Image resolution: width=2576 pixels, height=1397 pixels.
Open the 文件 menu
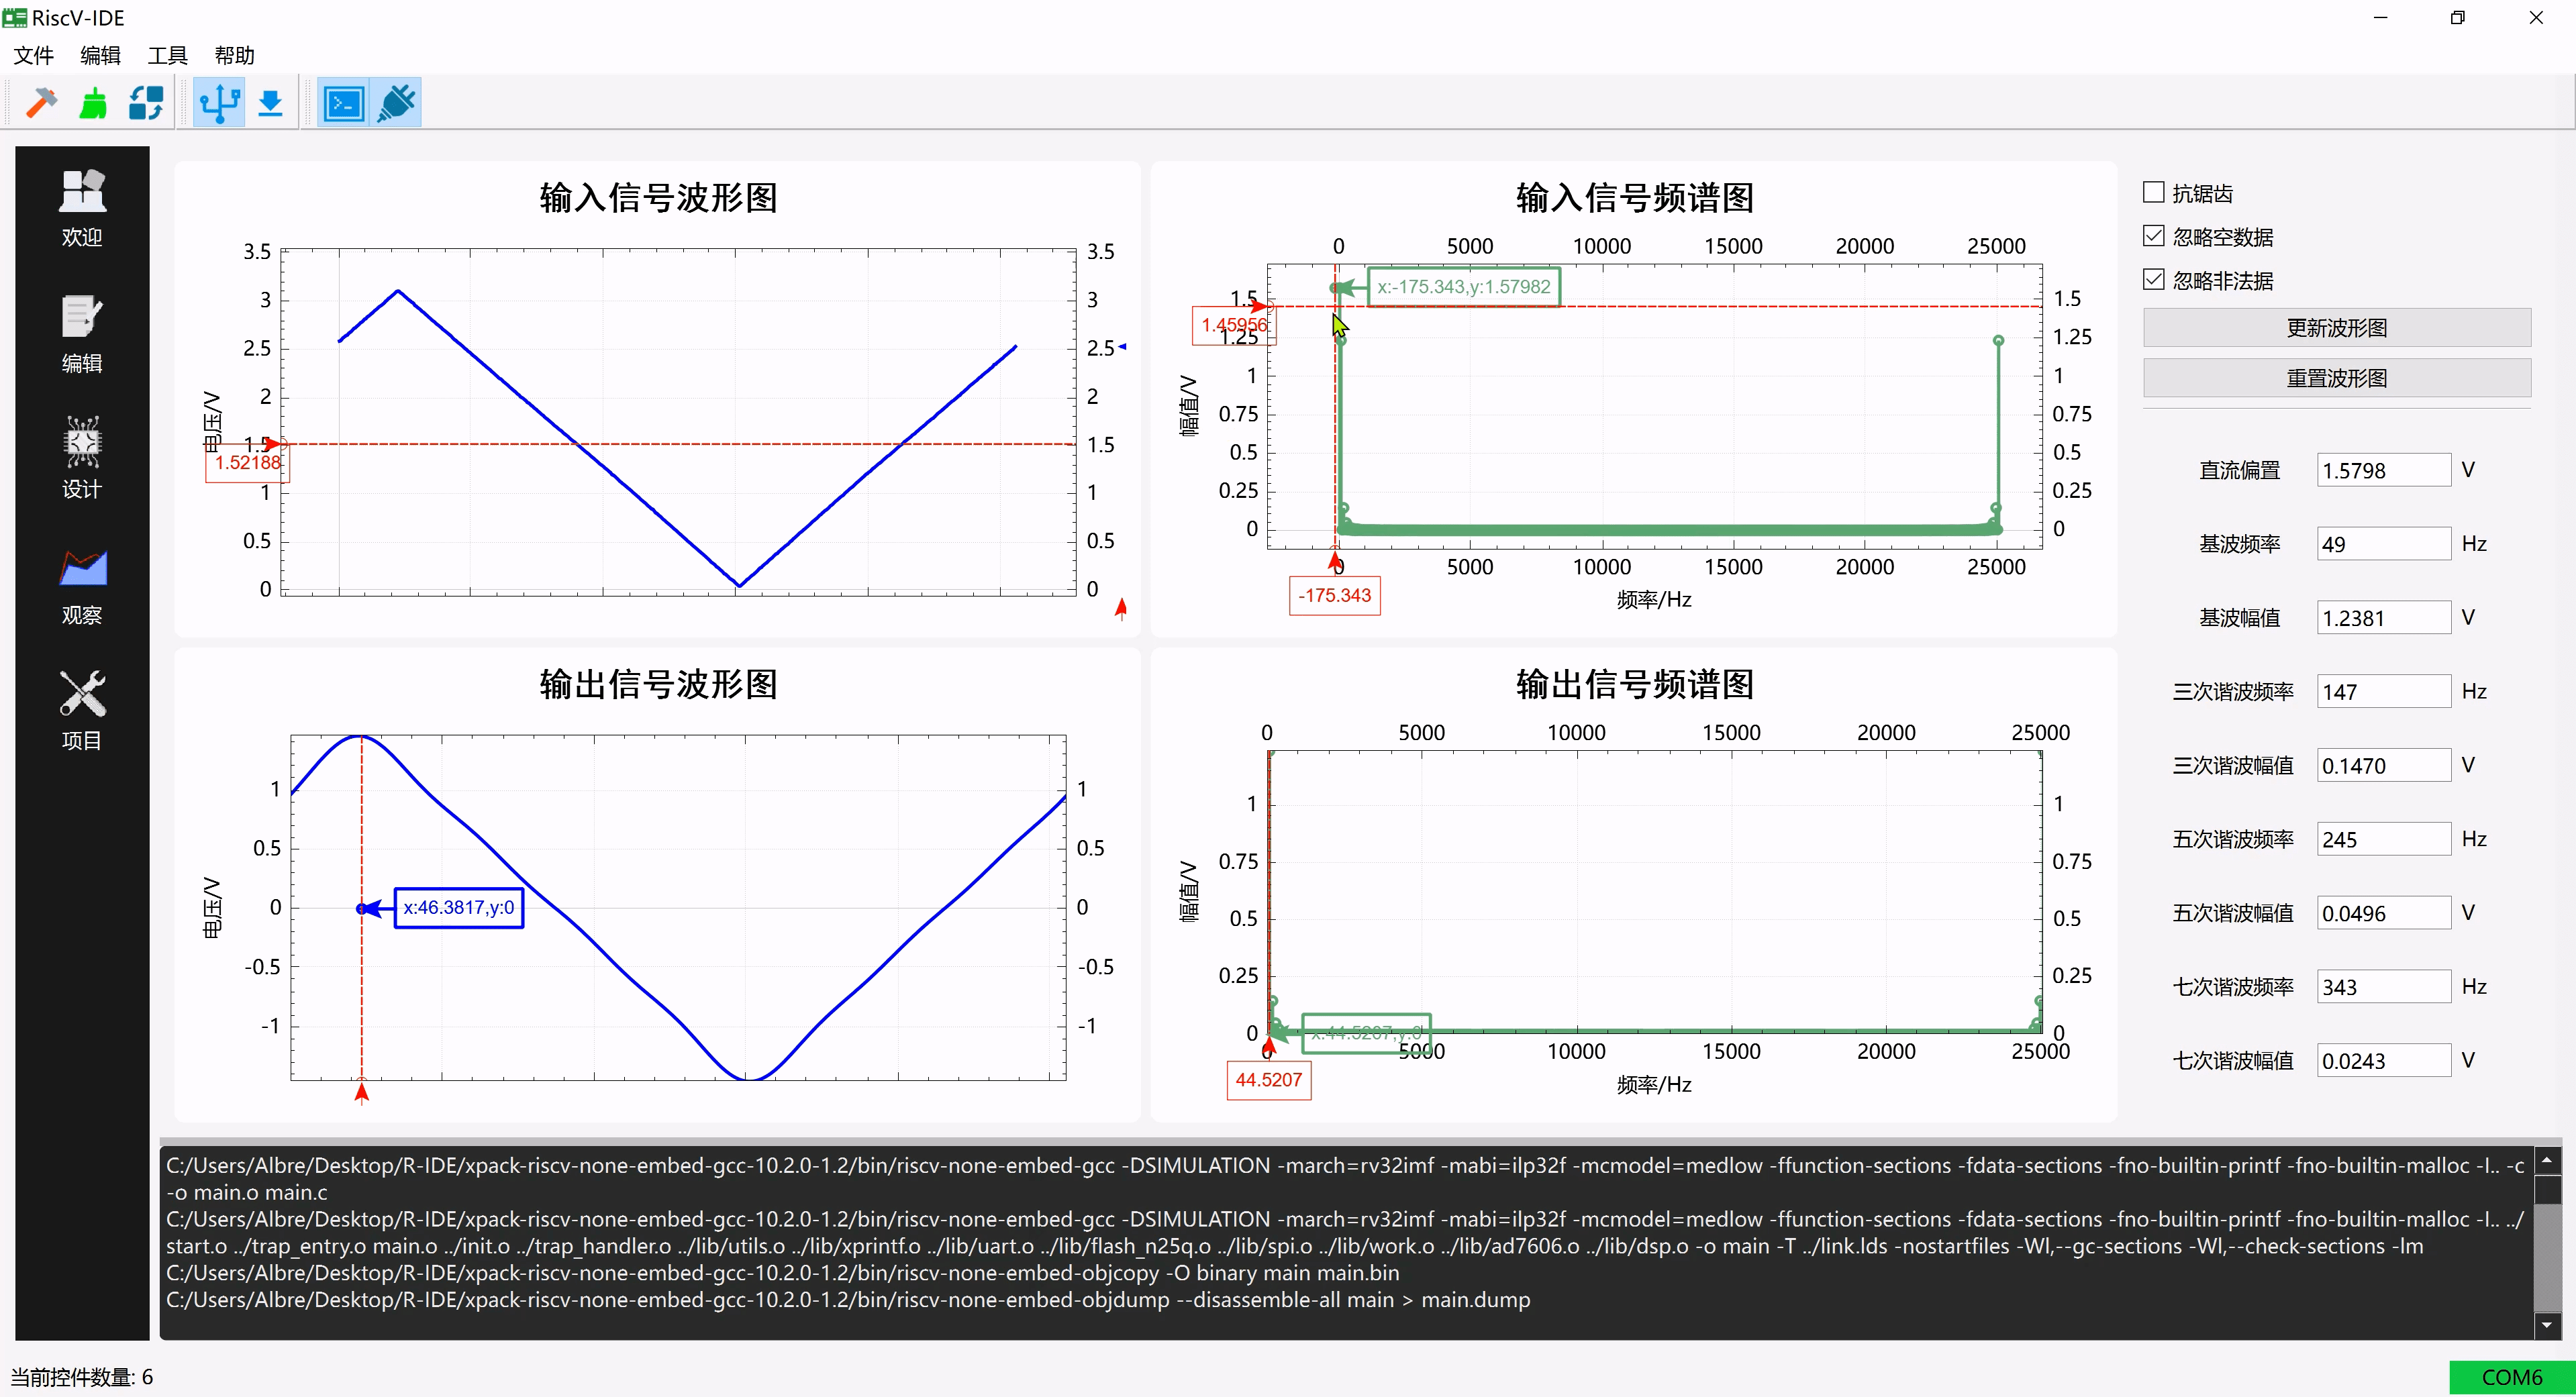pos(34,55)
